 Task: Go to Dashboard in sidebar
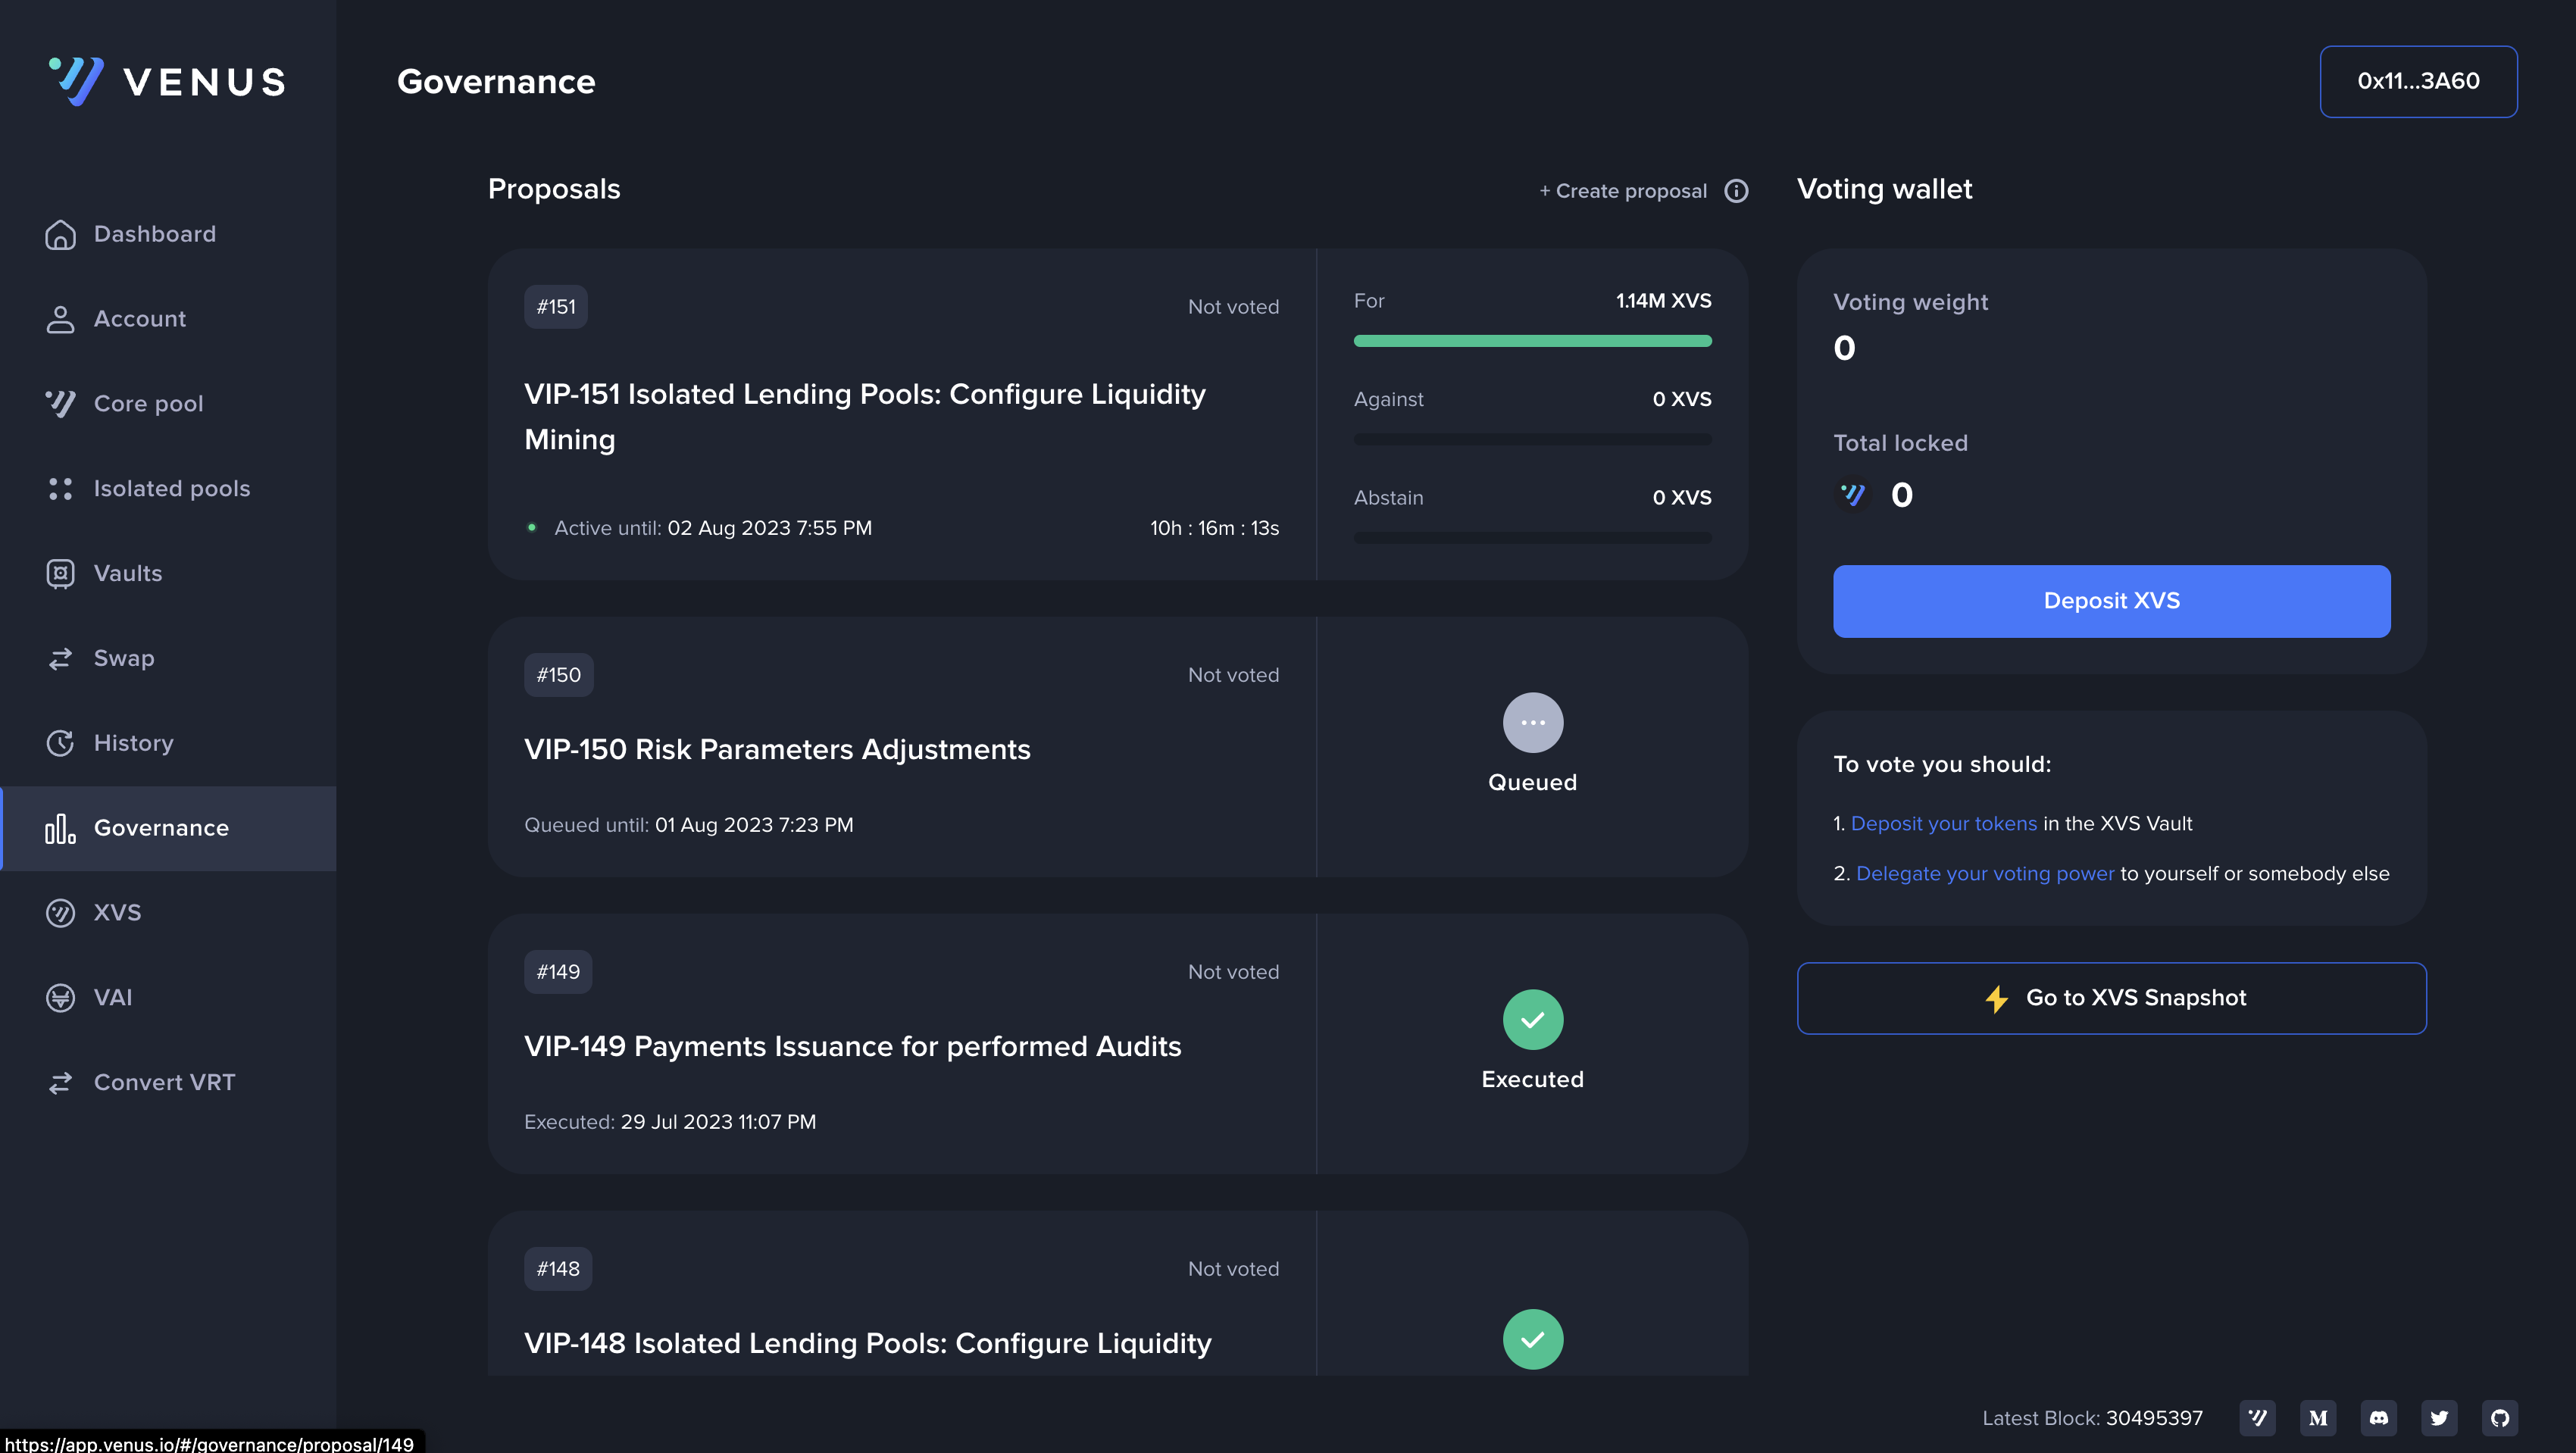tap(154, 234)
